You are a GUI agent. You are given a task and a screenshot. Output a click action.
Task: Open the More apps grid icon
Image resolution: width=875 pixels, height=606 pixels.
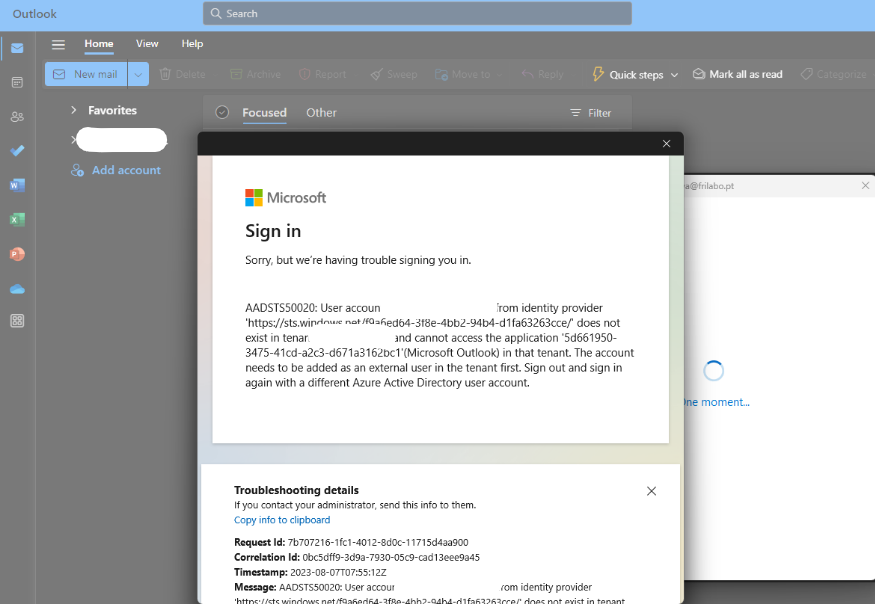[x=17, y=321]
